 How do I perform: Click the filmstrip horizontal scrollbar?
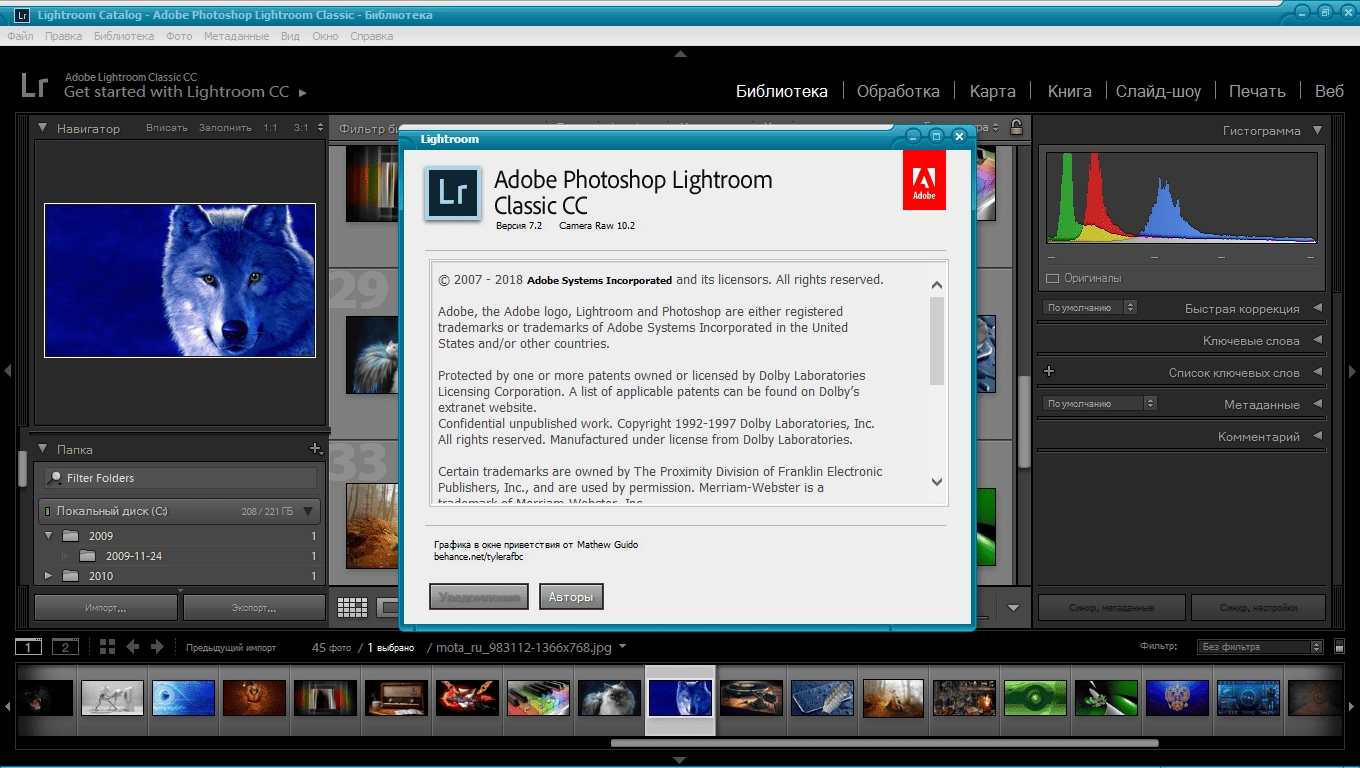coord(884,743)
